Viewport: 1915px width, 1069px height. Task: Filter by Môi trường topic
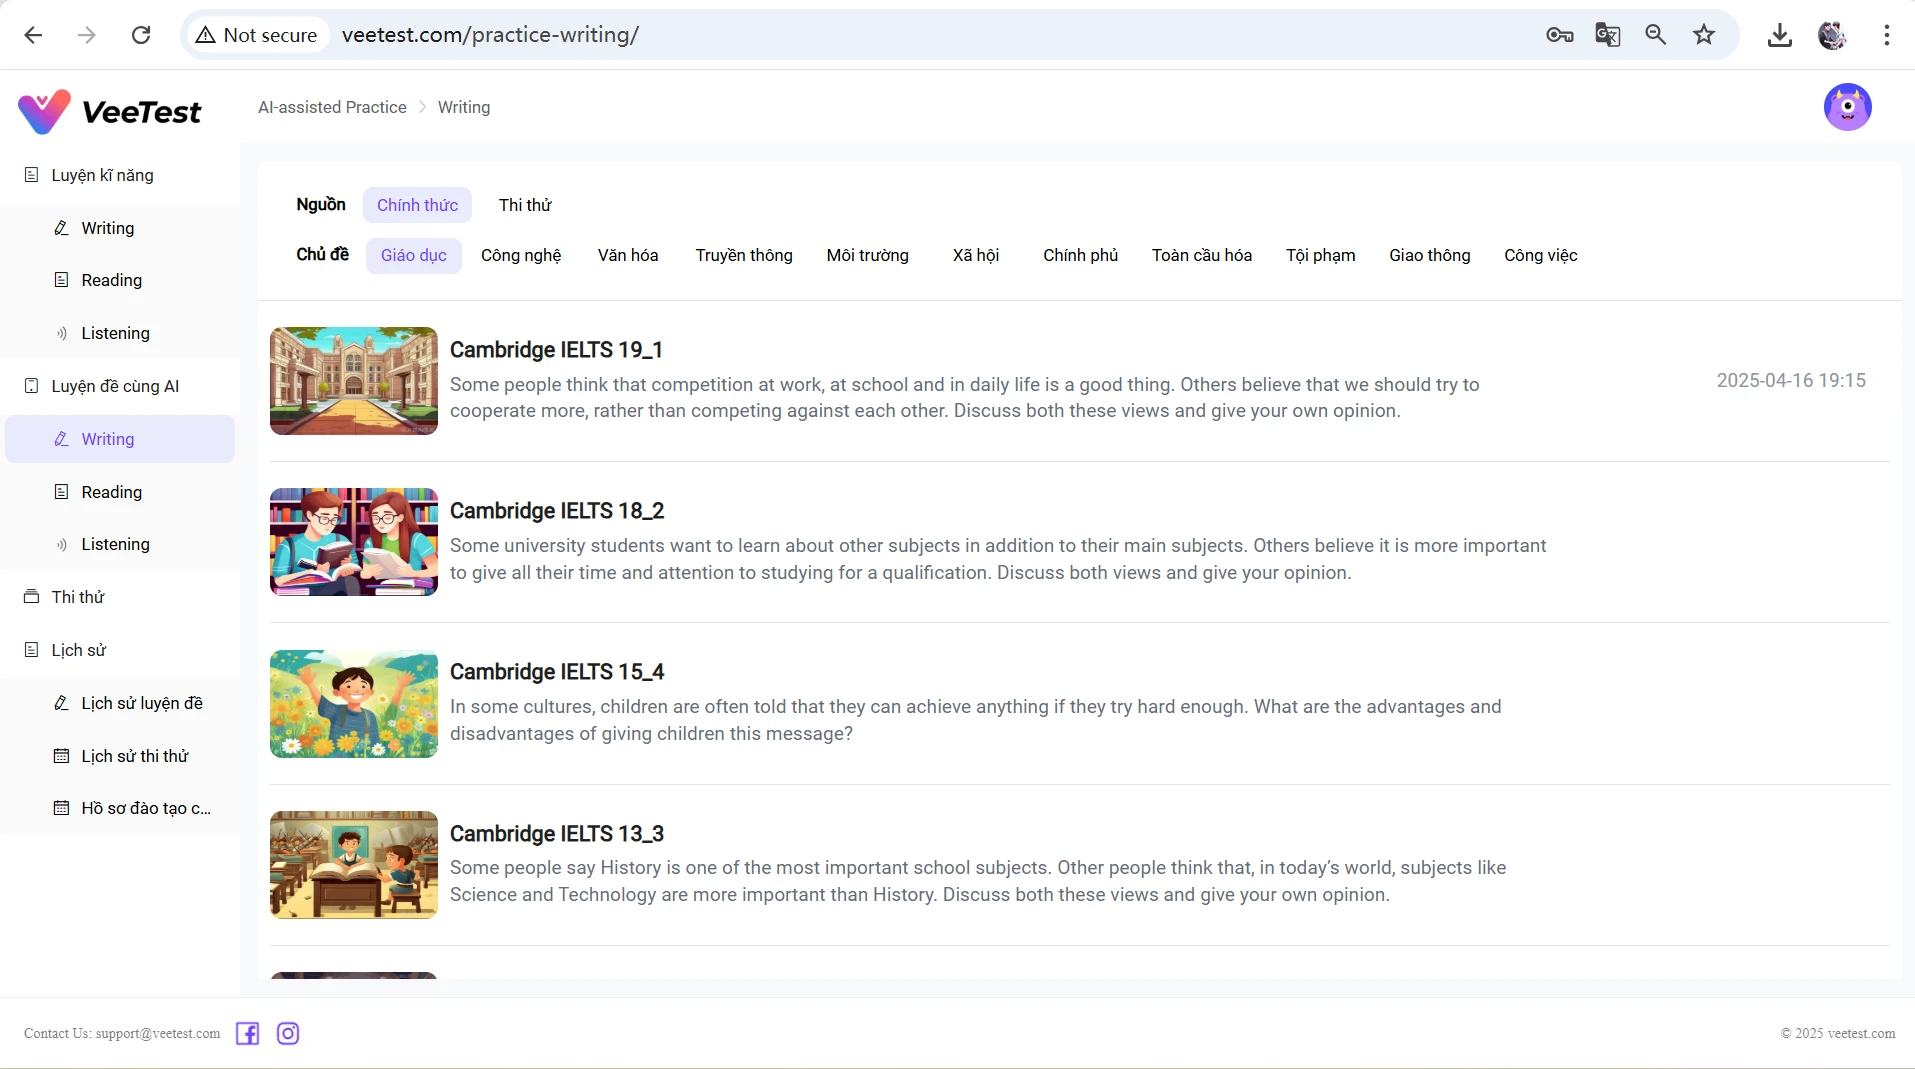867,255
